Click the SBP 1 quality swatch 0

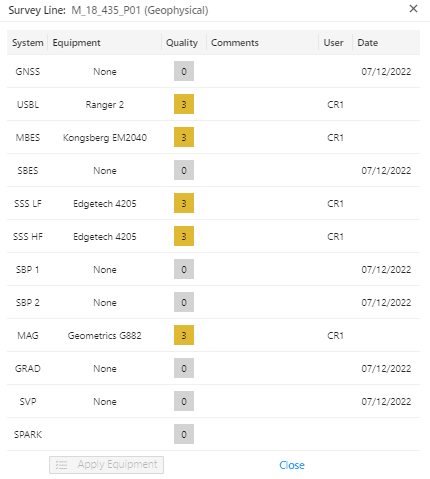184,269
